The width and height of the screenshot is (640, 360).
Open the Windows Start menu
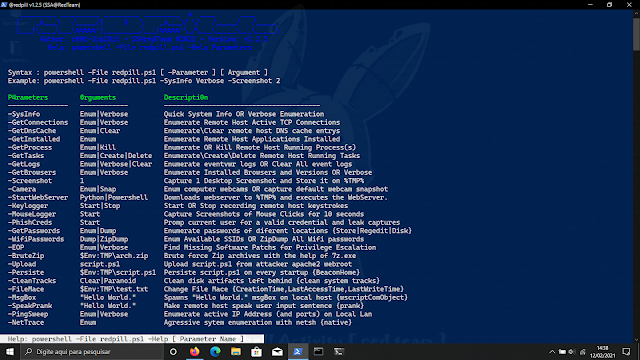[x=9, y=351]
